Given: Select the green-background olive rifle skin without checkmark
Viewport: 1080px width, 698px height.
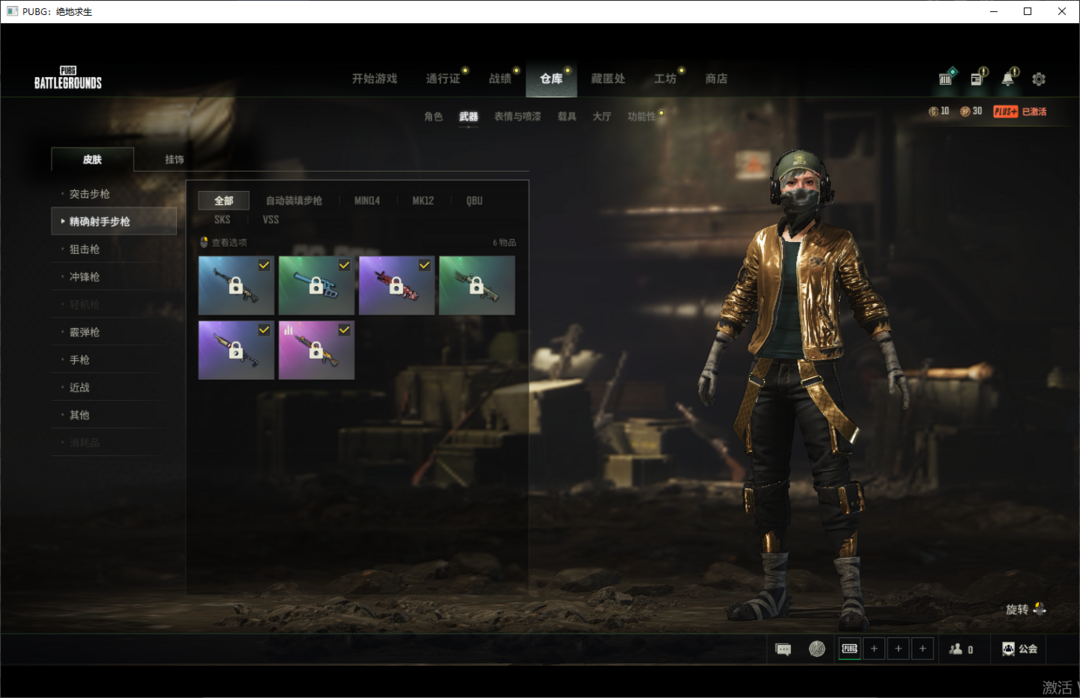Looking at the screenshot, I should pyautogui.click(x=477, y=285).
